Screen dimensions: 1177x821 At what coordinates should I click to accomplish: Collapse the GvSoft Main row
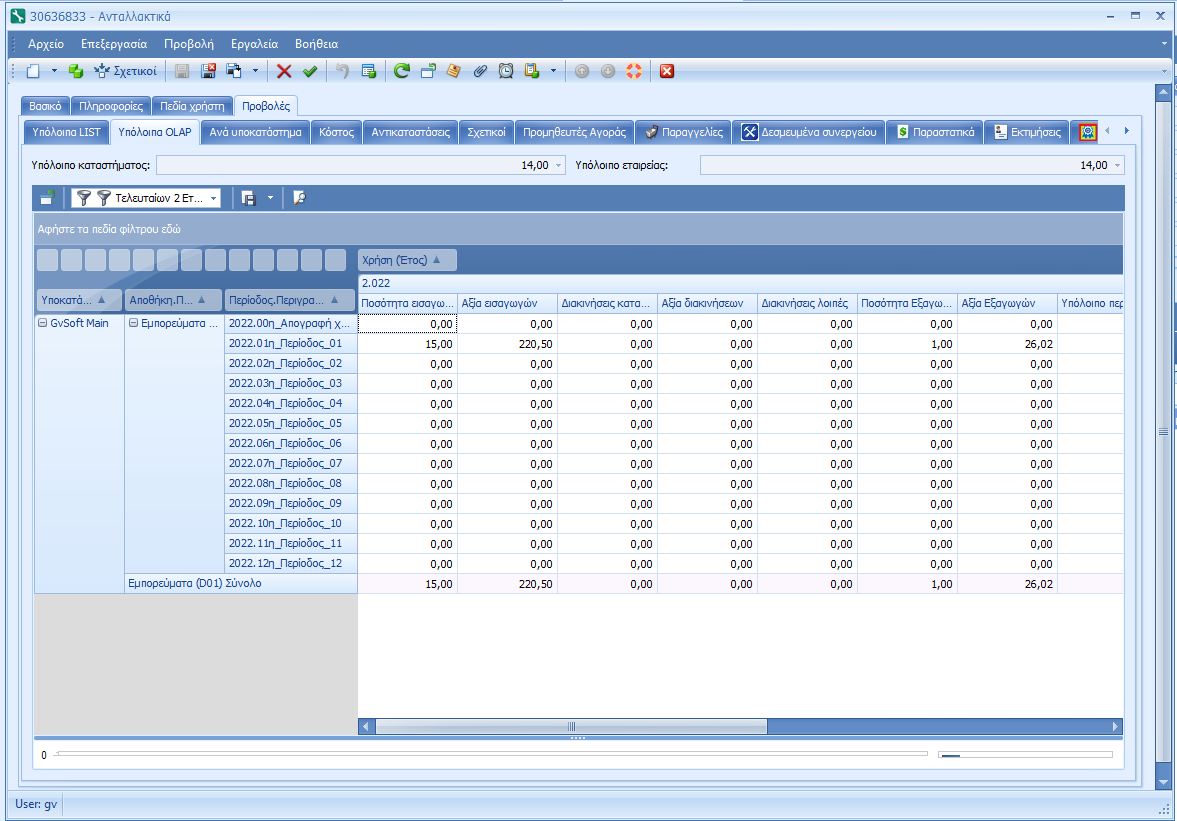click(x=43, y=323)
